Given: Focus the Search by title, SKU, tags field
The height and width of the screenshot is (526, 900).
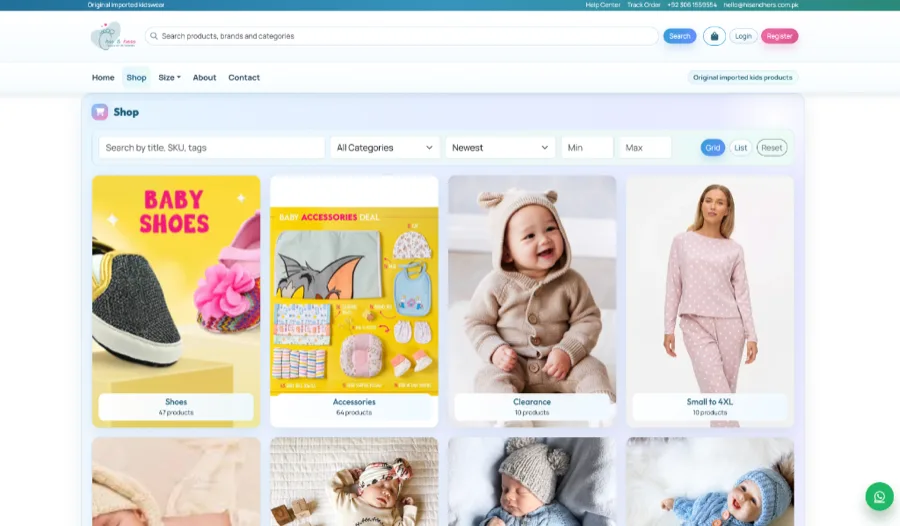Looking at the screenshot, I should 212,148.
